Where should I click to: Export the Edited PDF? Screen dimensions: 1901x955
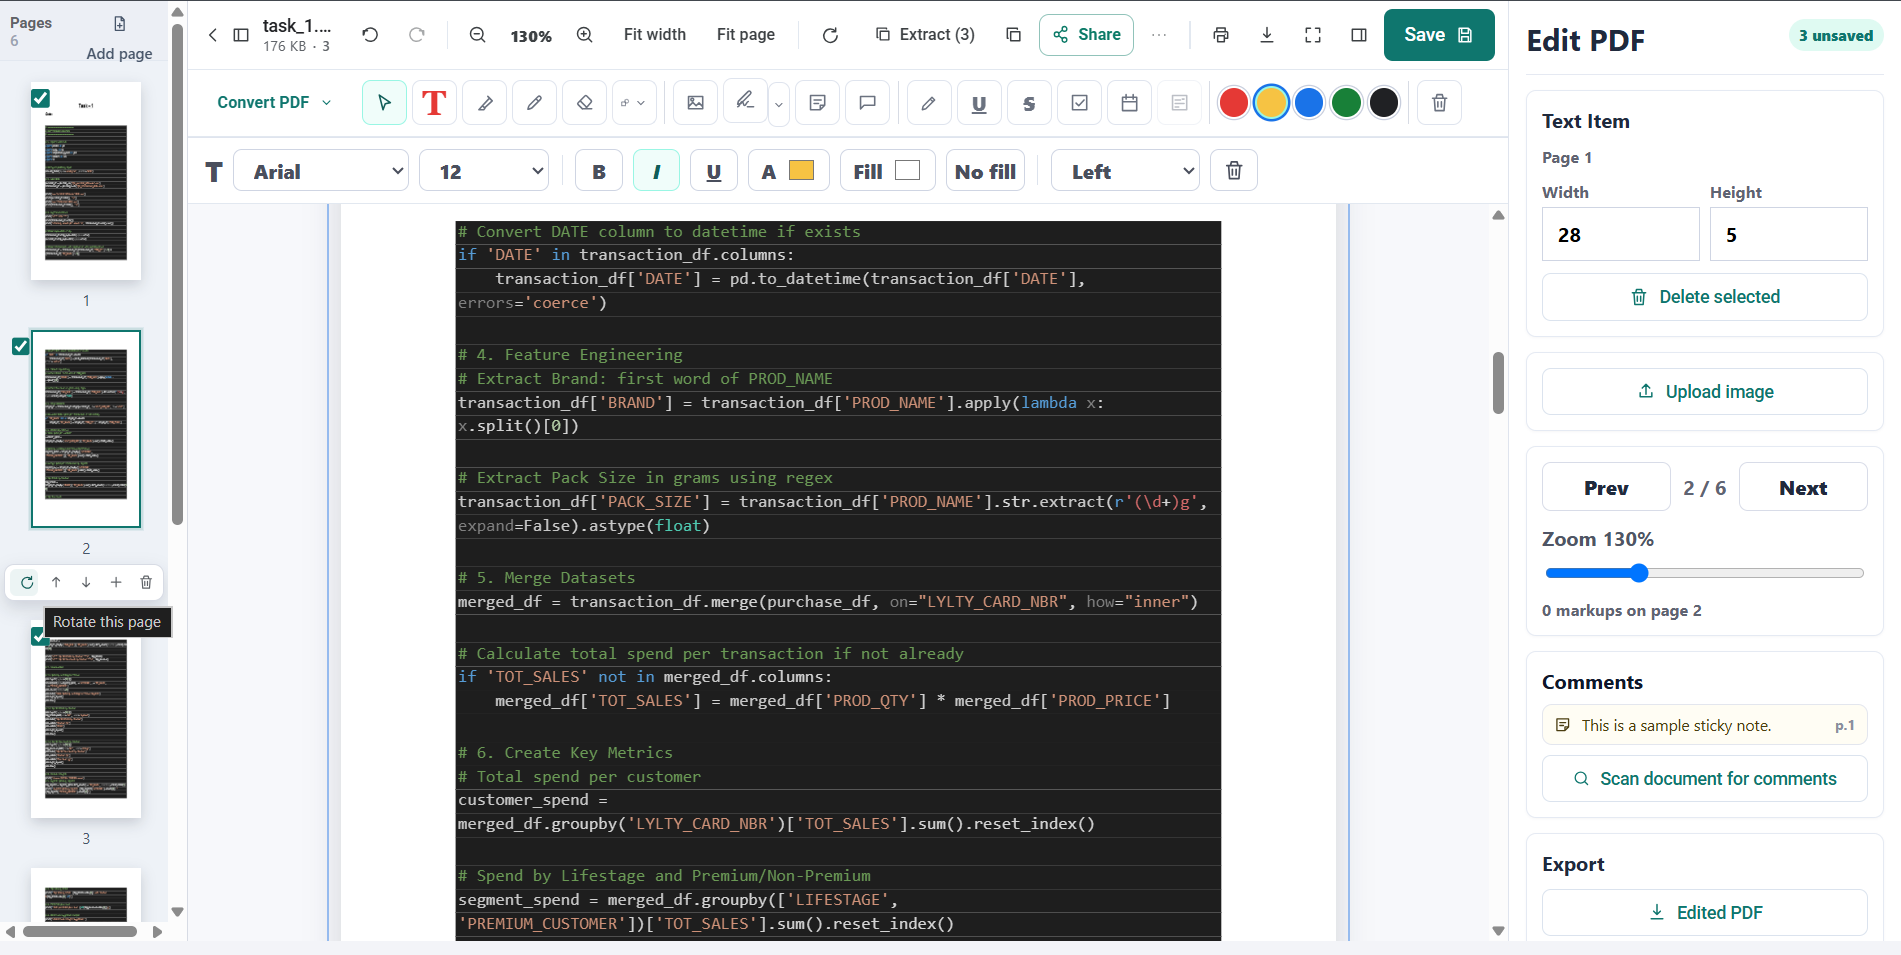click(x=1705, y=913)
